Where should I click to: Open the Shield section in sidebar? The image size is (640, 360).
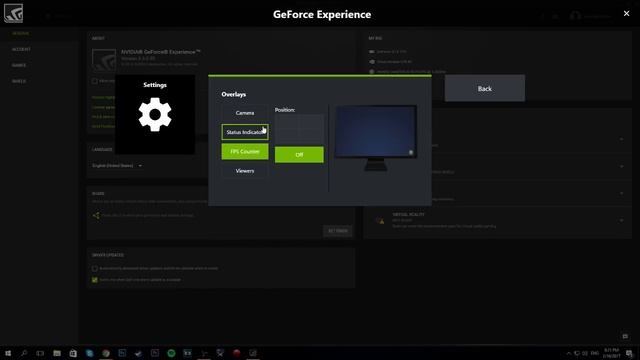pos(19,81)
